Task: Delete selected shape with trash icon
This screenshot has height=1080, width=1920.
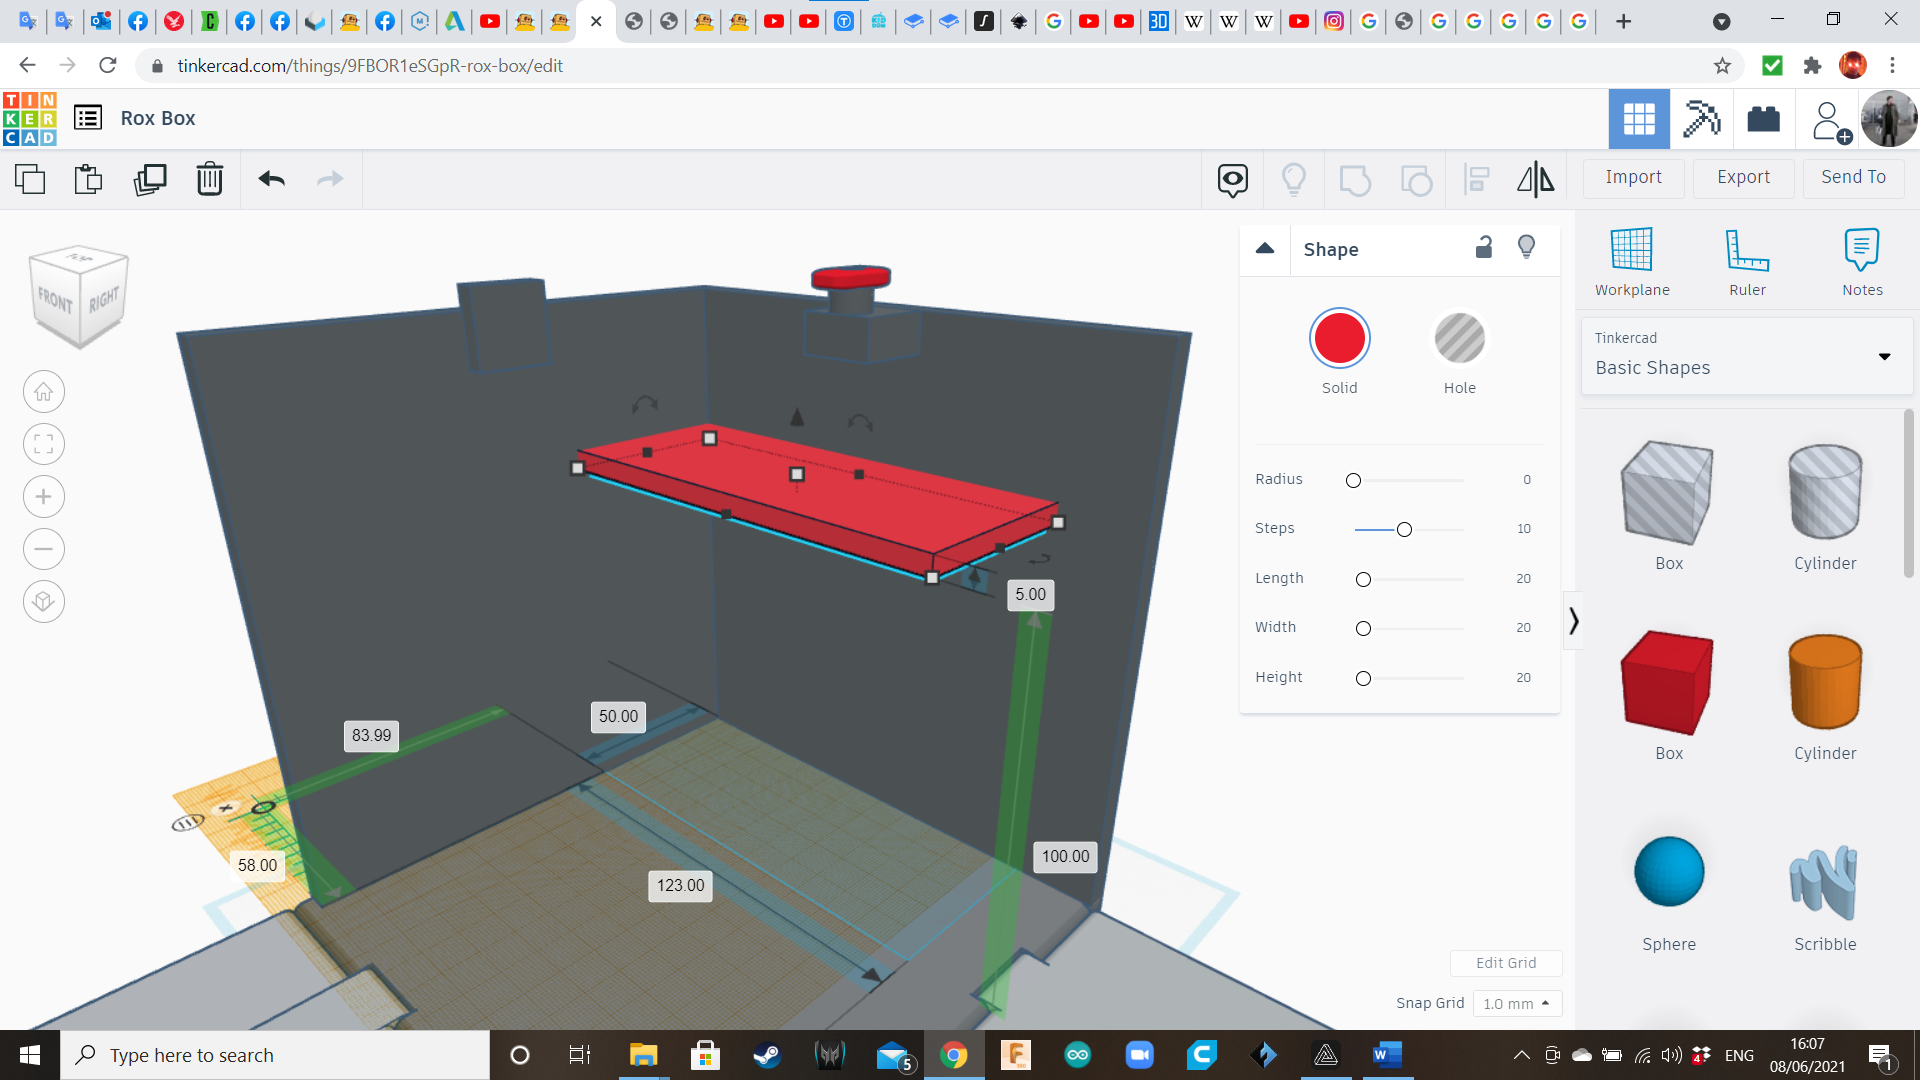Action: (210, 179)
